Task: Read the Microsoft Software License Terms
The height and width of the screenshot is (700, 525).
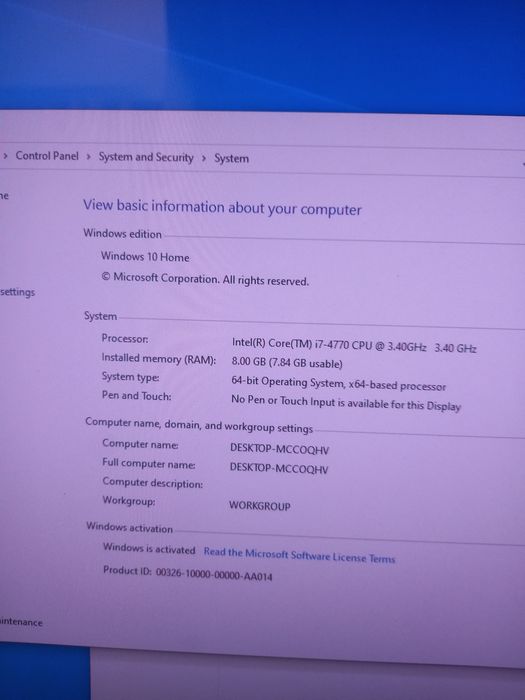Action: (299, 555)
